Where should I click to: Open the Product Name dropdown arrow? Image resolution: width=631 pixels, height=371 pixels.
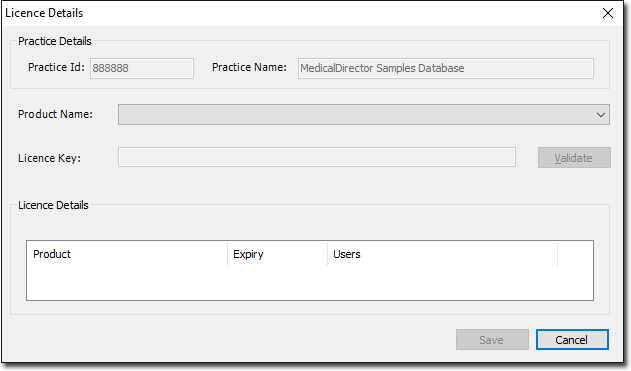click(600, 115)
